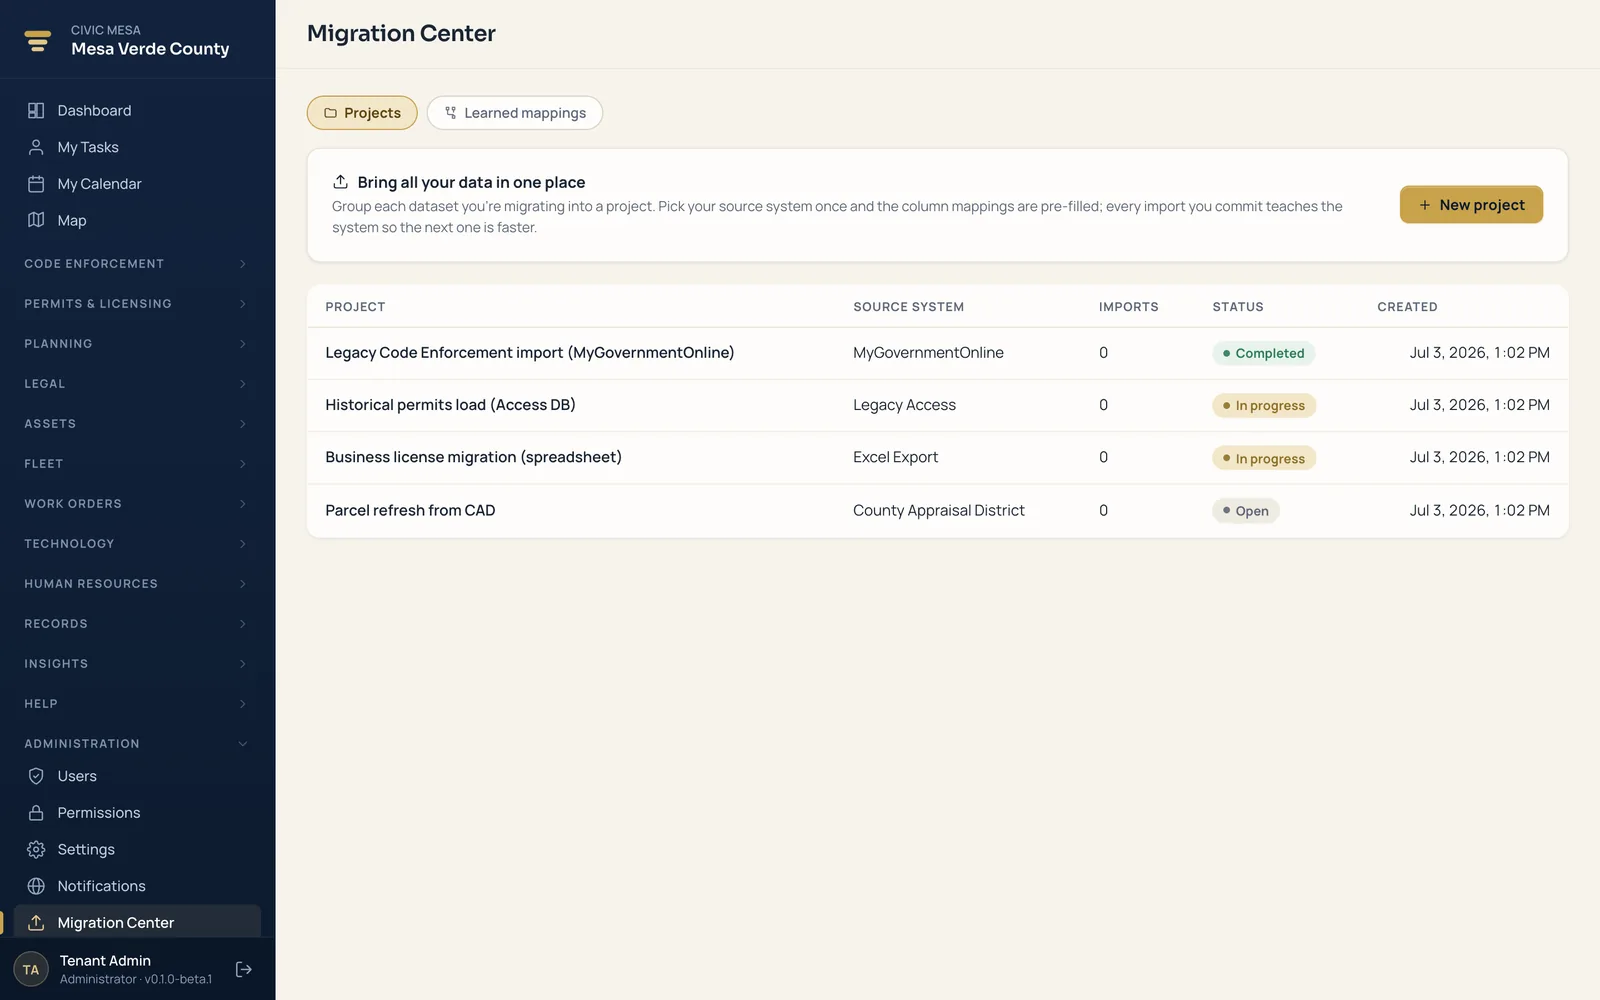Open Business license migration (spreadsheet) project
This screenshot has height=1000, width=1600.
coord(937,457)
